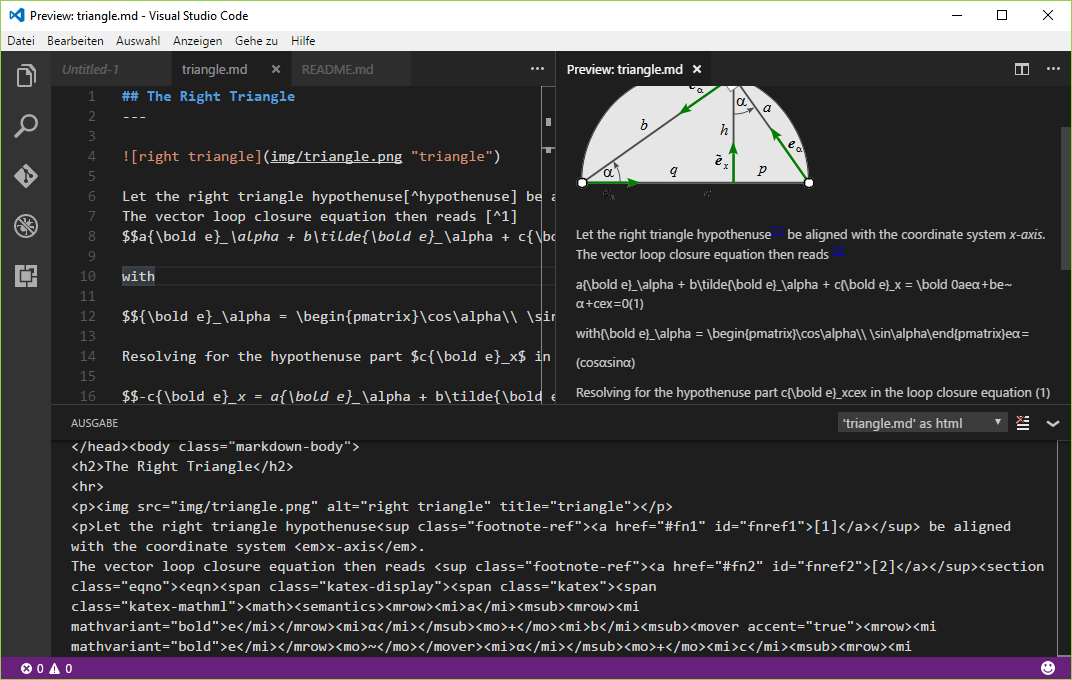The height and width of the screenshot is (680, 1072).
Task: Click the AUSGABE panel title
Action: 94,423
